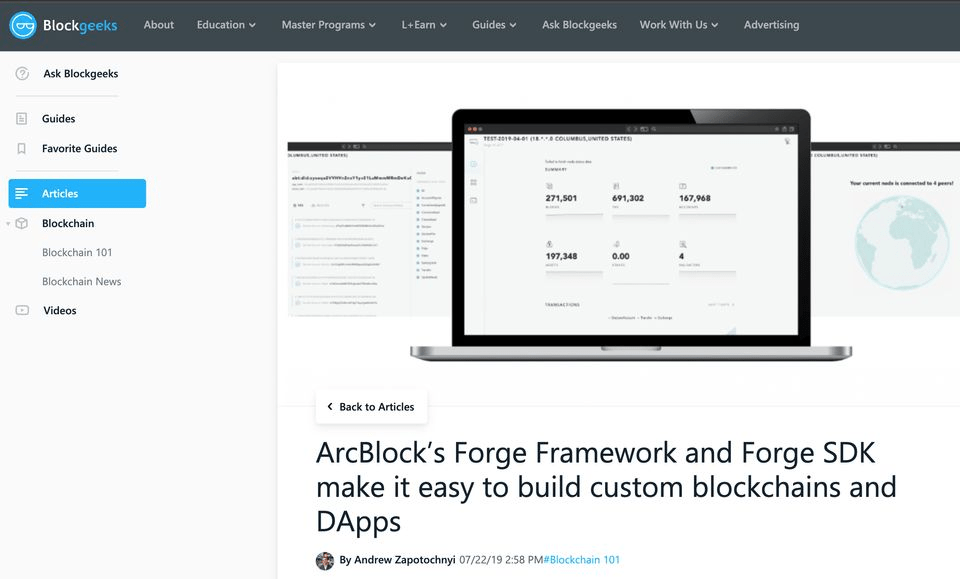
Task: Click the article title about ArcBlock's Forge Framework
Action: click(606, 487)
